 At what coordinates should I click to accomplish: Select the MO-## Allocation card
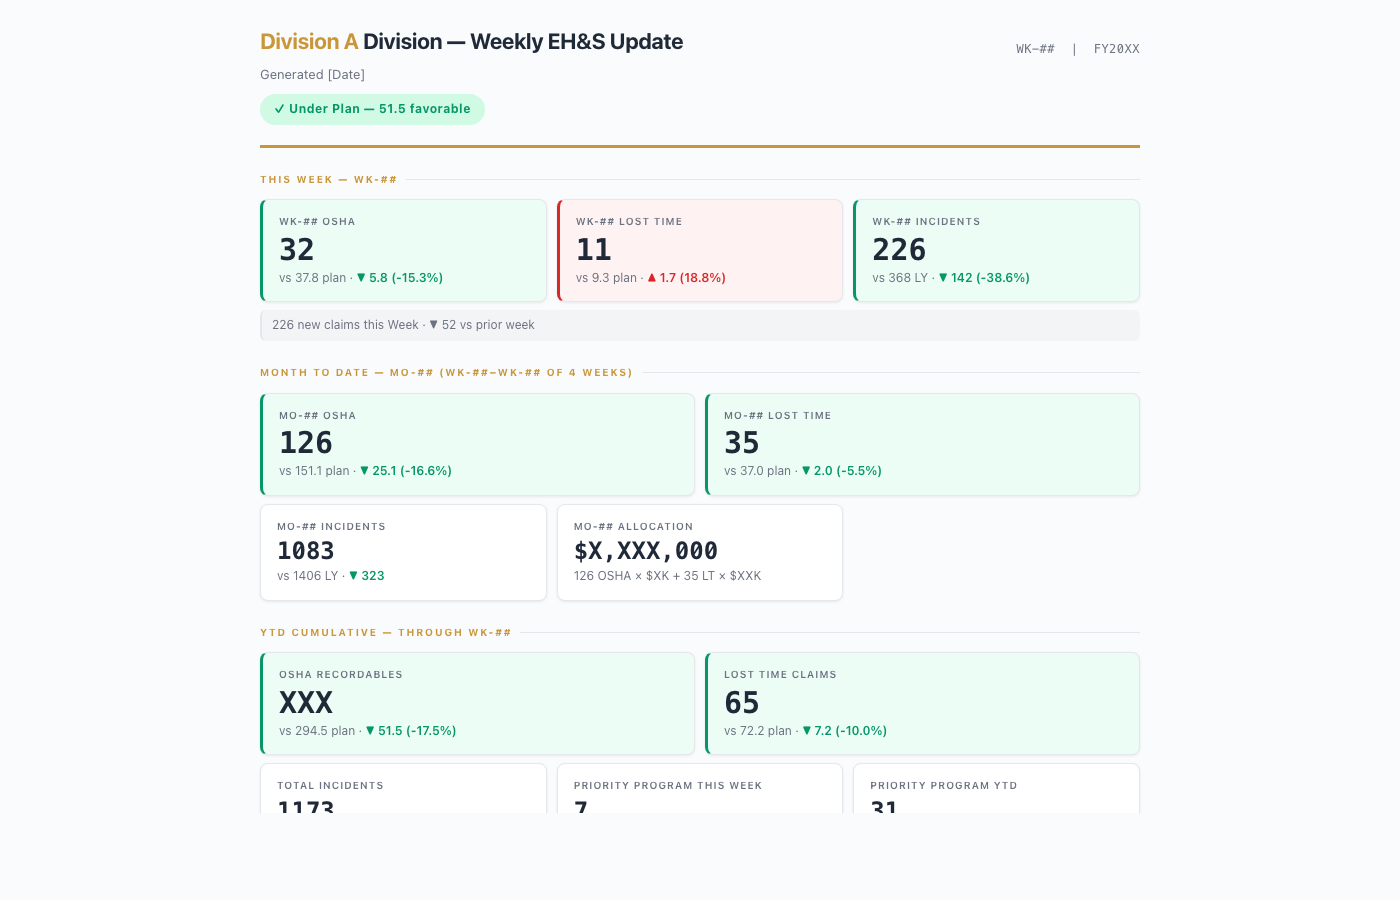coord(699,552)
